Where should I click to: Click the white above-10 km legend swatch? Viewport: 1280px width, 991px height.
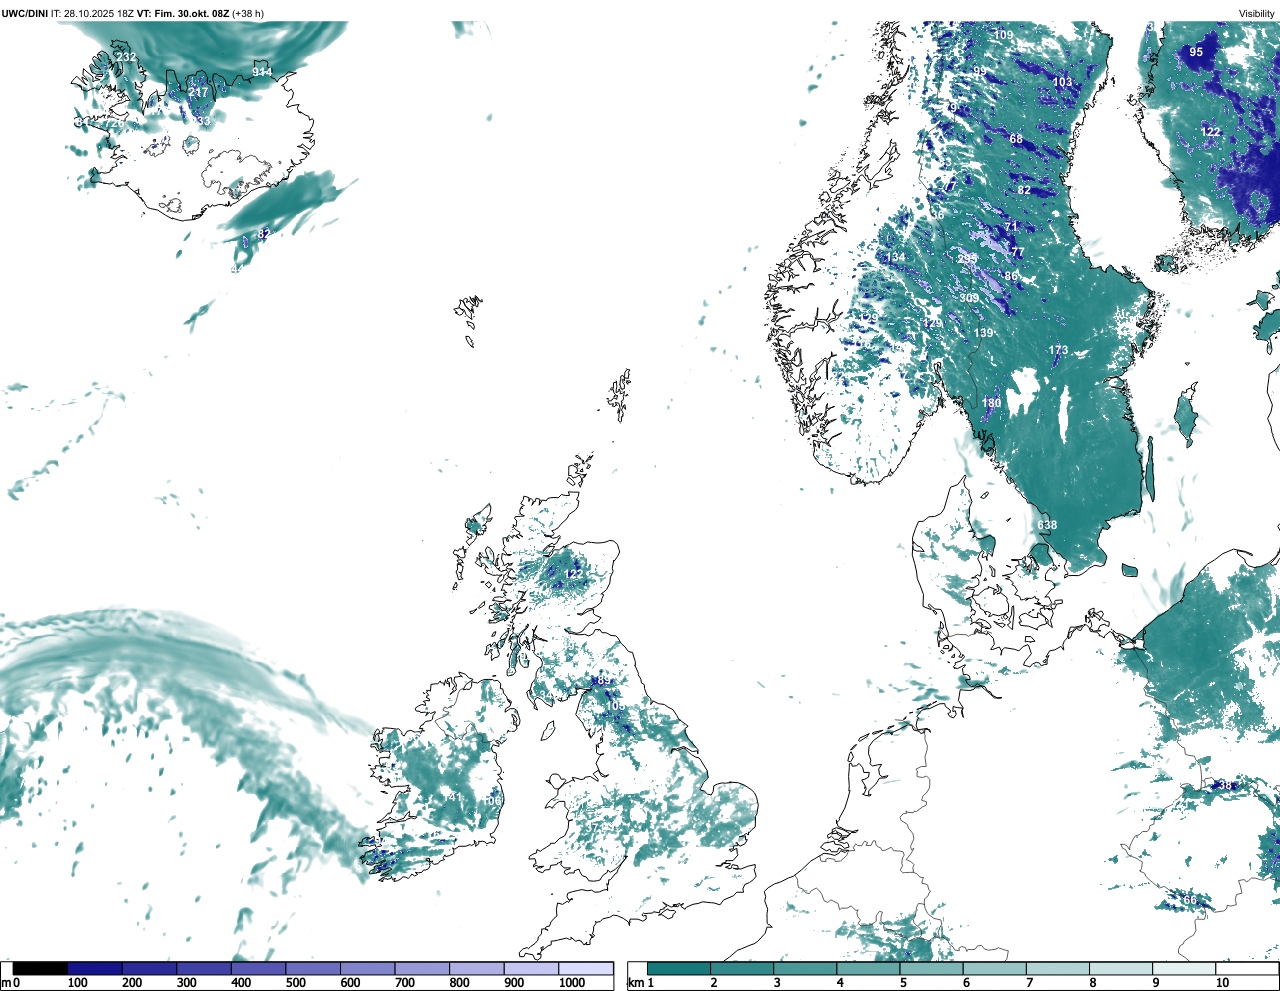pos(1246,969)
